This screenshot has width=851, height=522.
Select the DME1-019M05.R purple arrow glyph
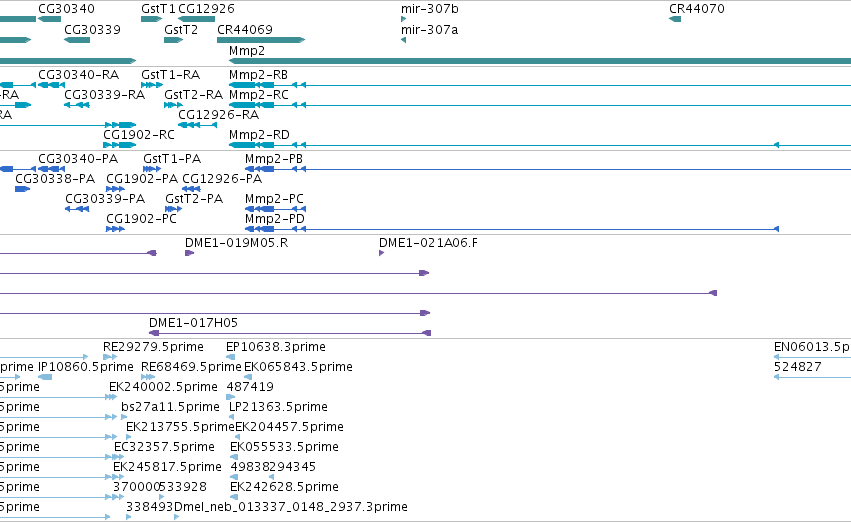189,253
